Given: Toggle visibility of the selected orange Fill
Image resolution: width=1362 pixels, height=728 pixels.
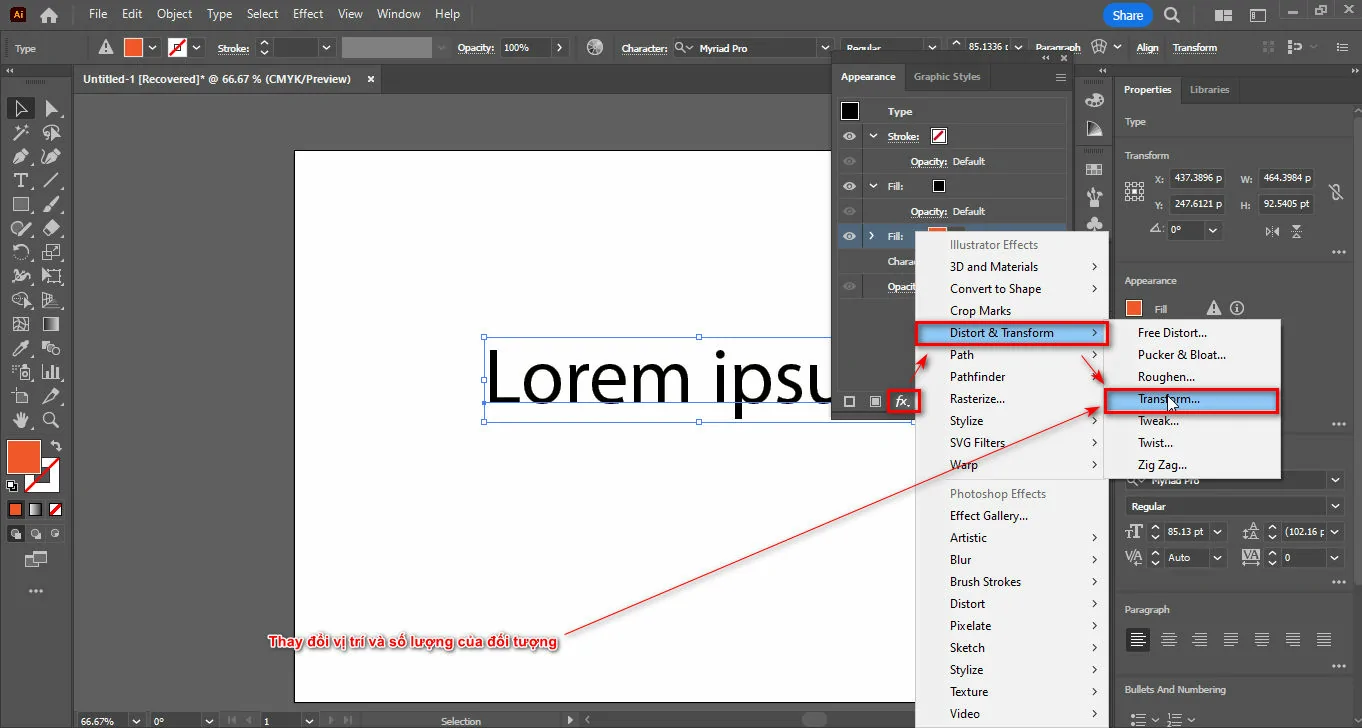Looking at the screenshot, I should (x=849, y=236).
